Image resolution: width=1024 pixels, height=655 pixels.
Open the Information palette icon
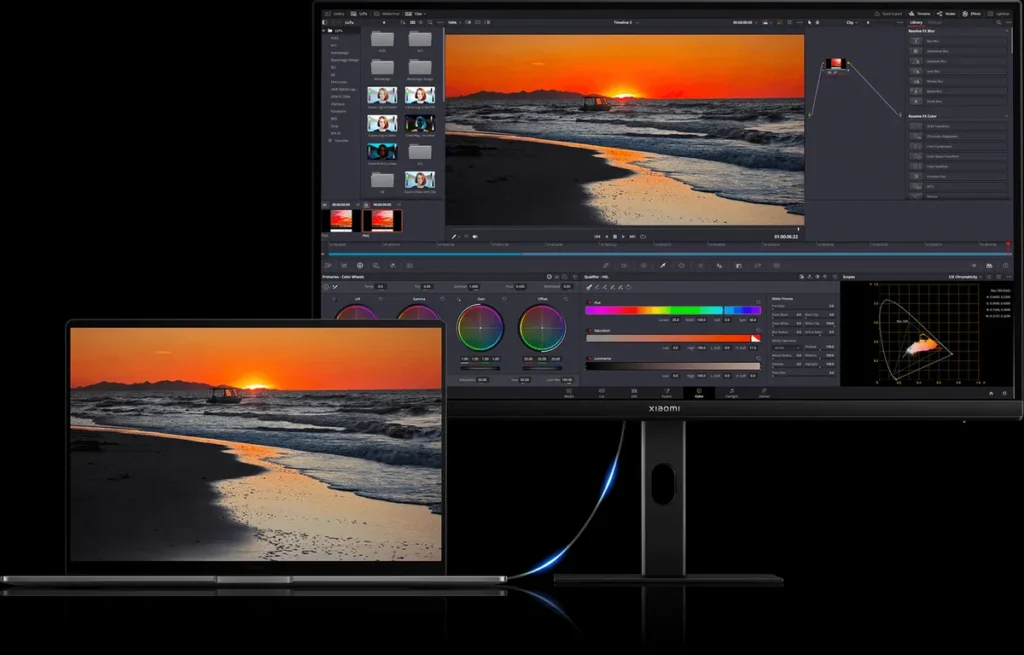(x=1006, y=266)
